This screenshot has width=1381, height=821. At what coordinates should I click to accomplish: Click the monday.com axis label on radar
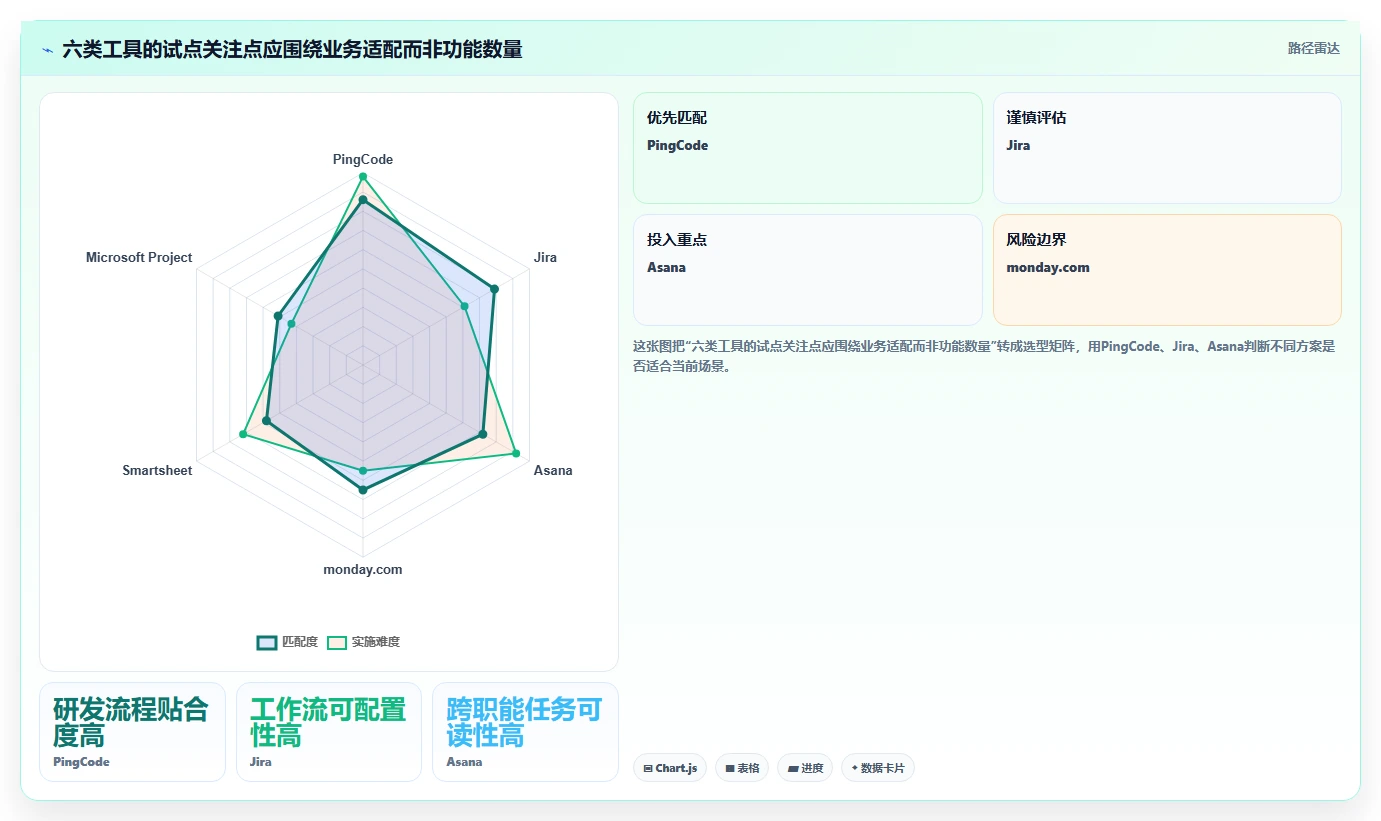(363, 569)
